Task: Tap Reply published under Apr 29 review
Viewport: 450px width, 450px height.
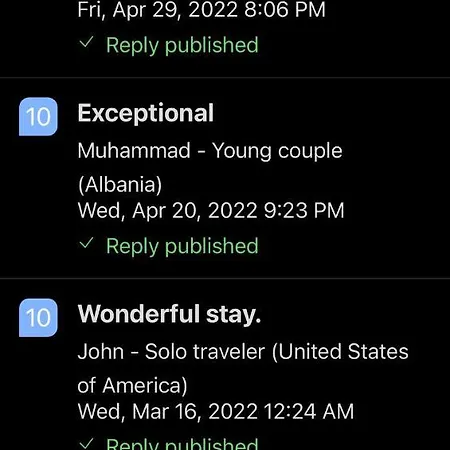Action: (x=182, y=45)
